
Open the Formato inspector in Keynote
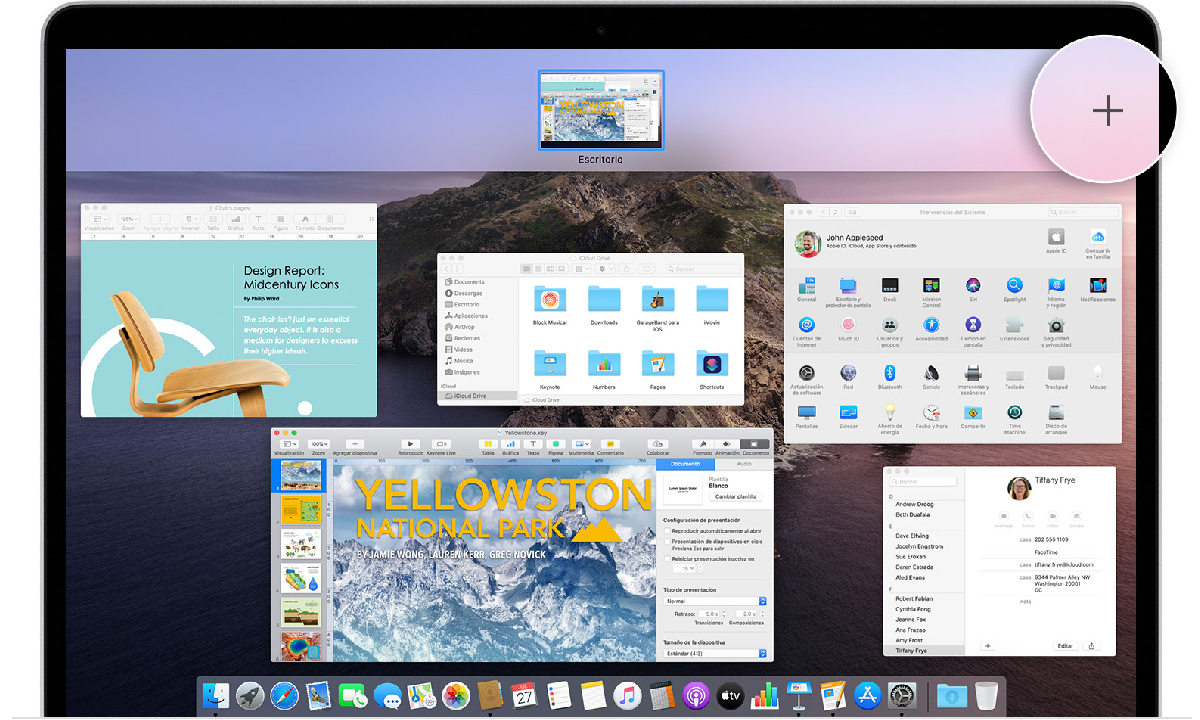pos(702,443)
